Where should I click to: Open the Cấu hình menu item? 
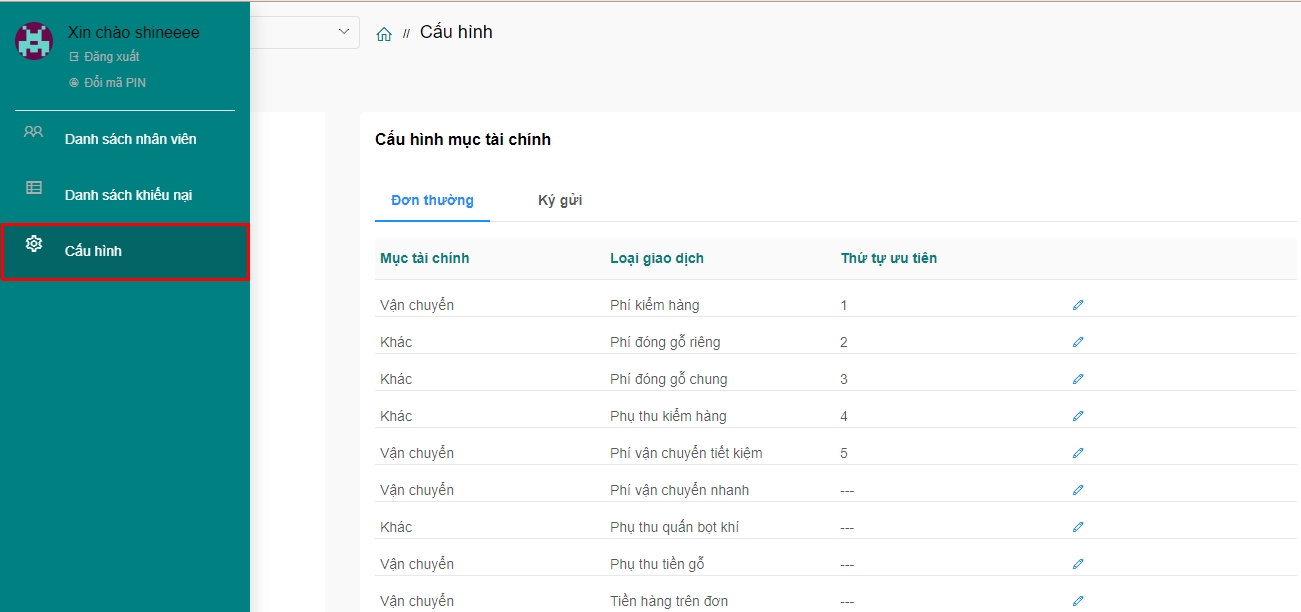click(x=93, y=251)
